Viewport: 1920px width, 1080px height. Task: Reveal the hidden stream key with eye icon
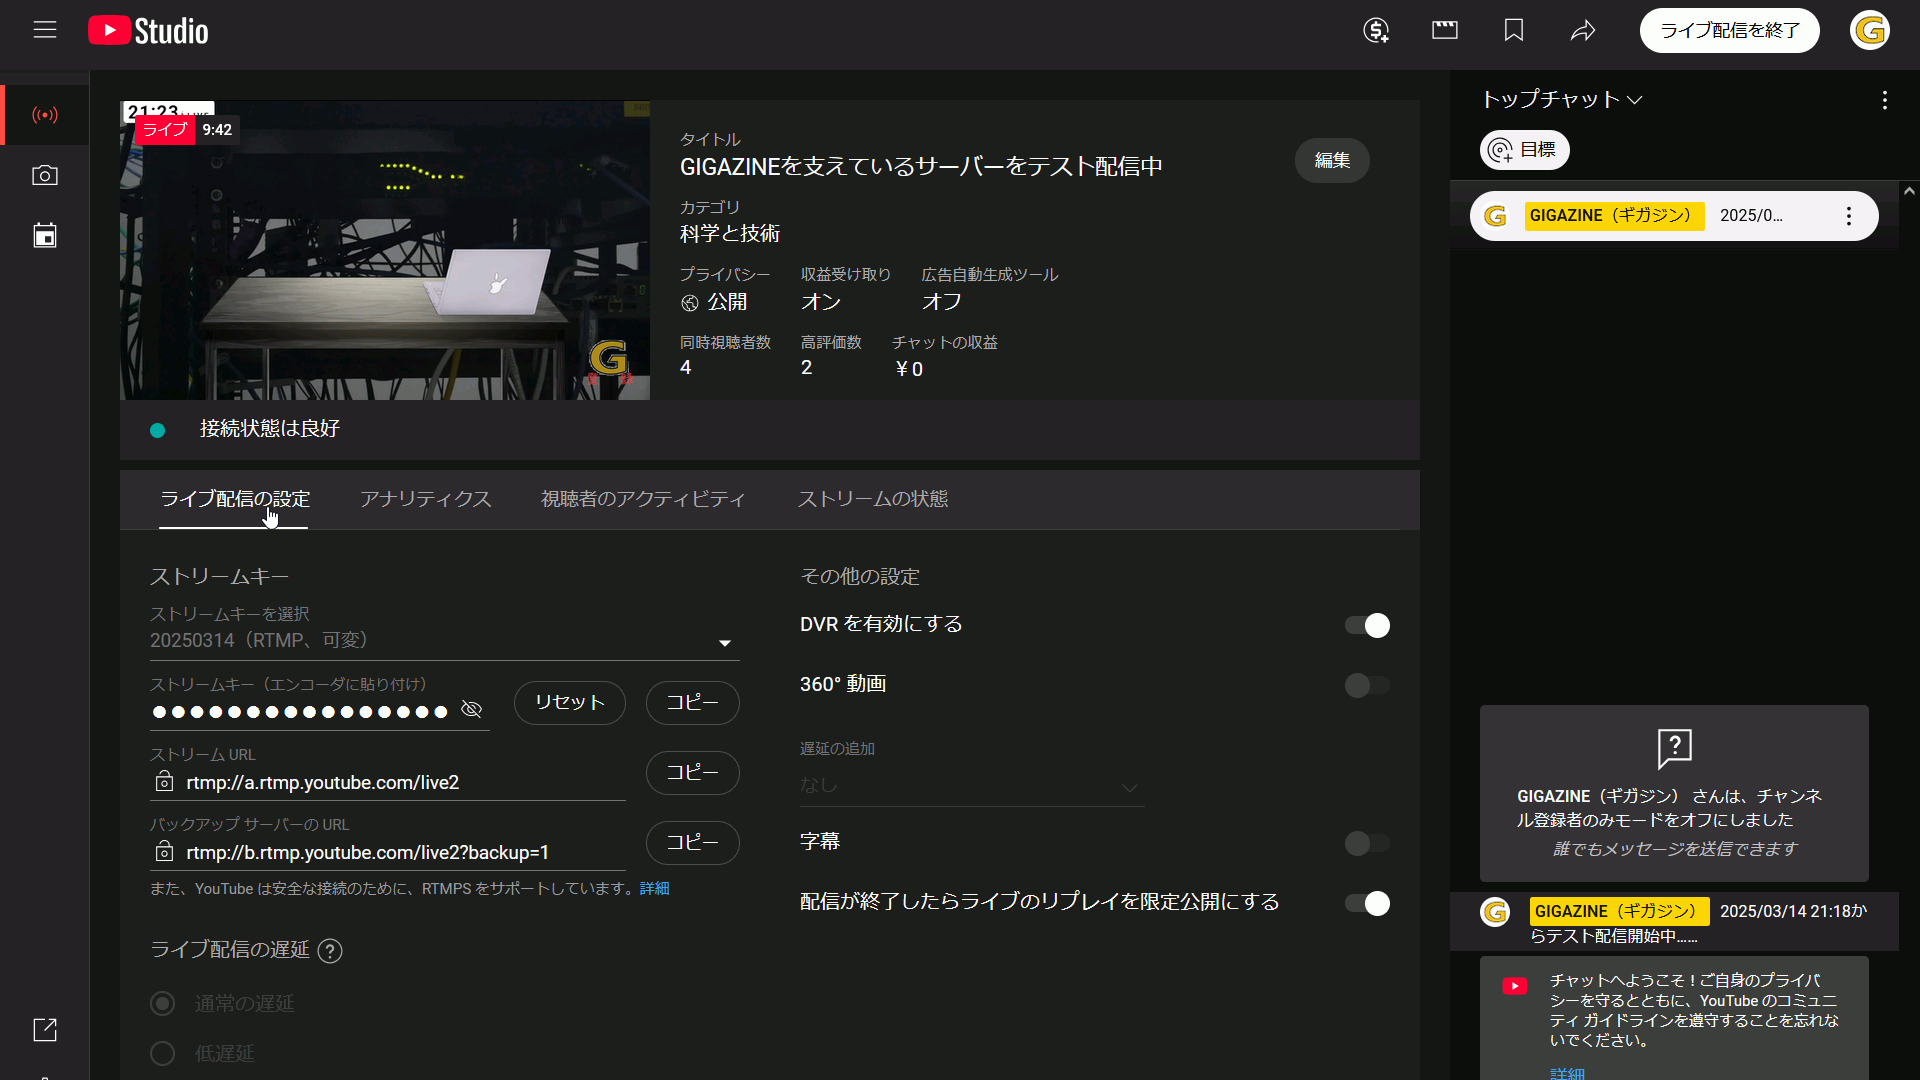coord(472,709)
